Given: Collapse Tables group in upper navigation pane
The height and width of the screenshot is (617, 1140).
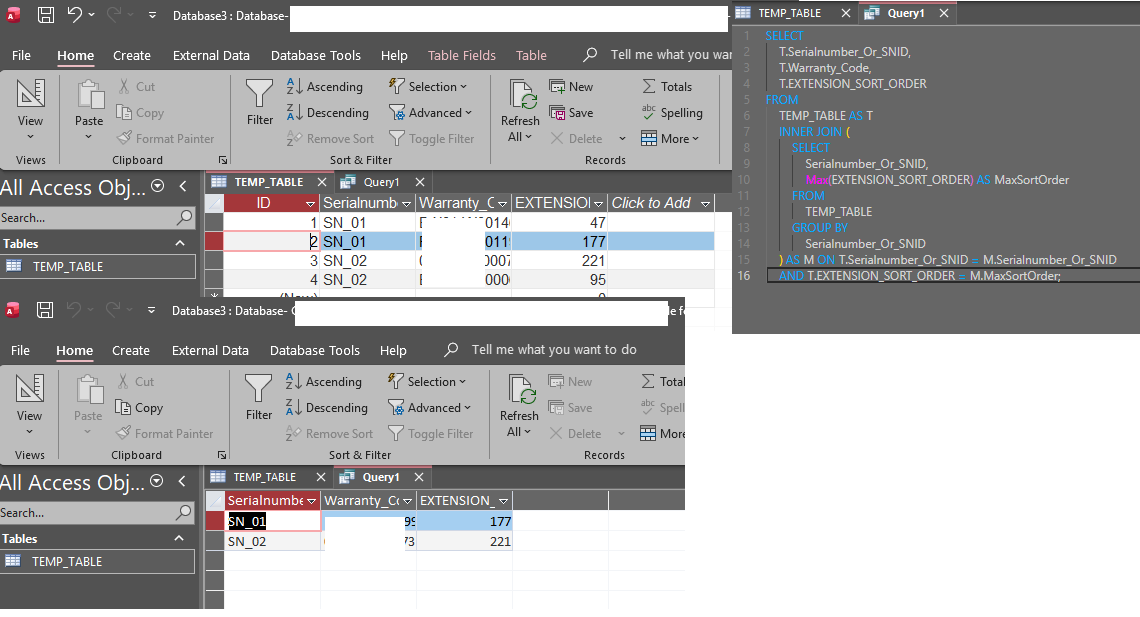Looking at the screenshot, I should click(x=180, y=243).
